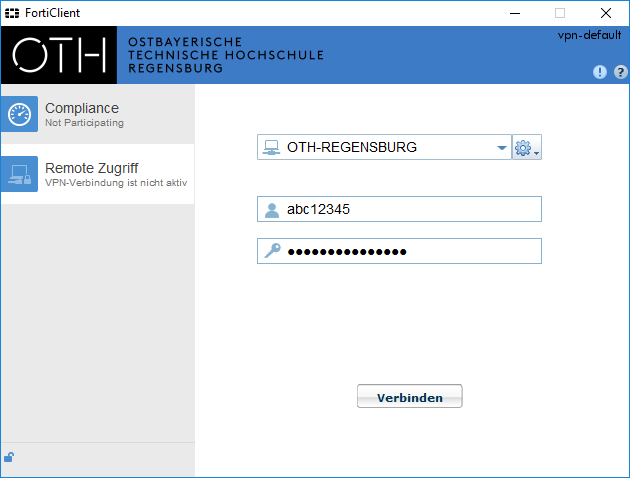
Task: Click the VPN settings gear icon
Action: pos(522,148)
